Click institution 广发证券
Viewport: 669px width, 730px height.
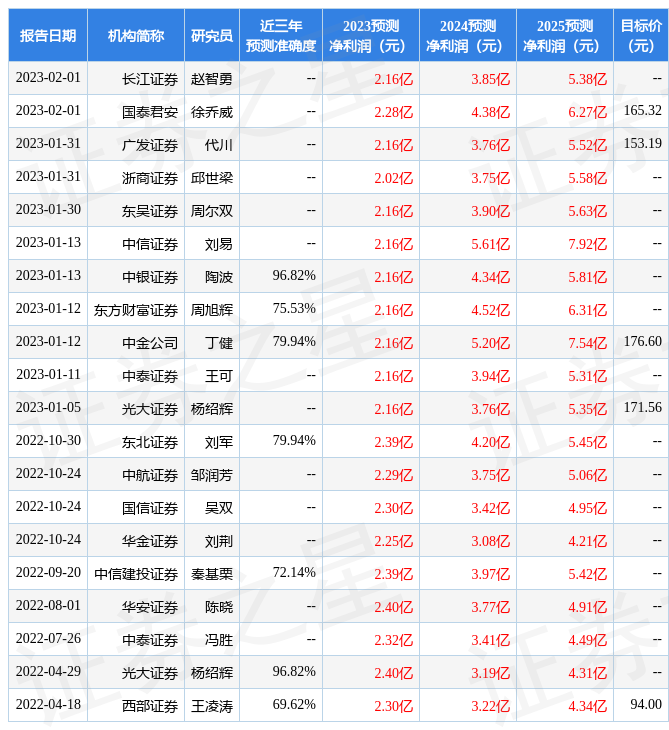point(150,145)
